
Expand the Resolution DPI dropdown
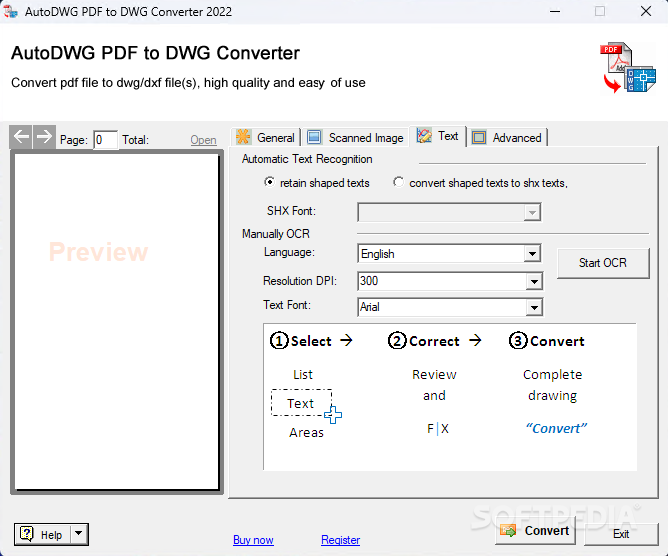click(534, 281)
